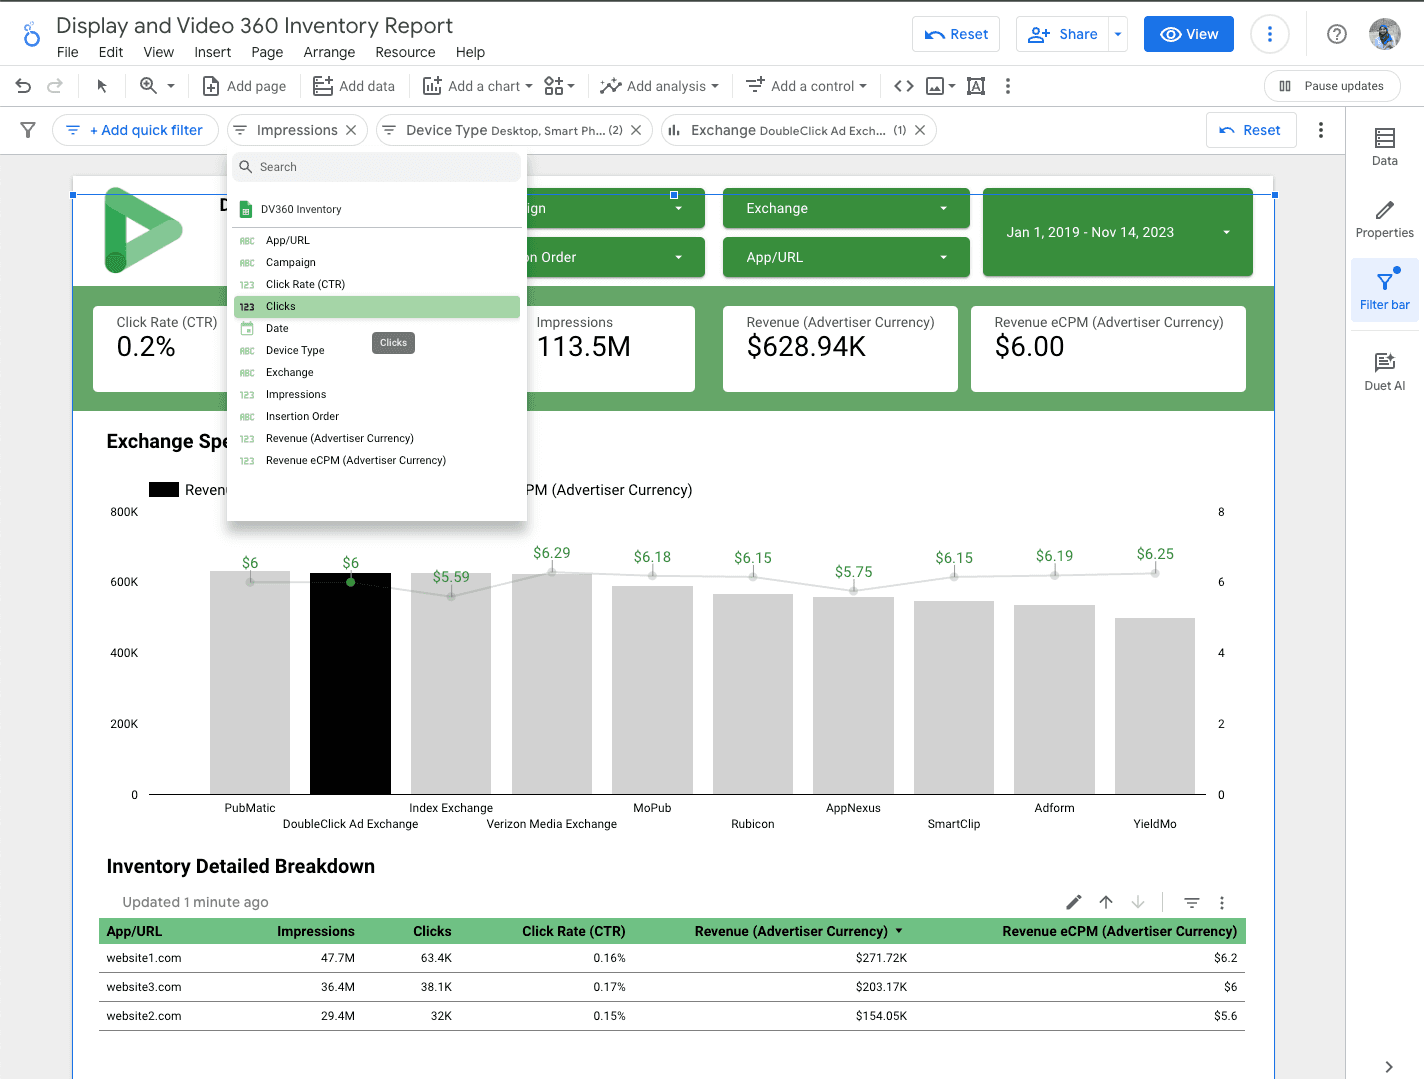Remove the Exchange quick filter
The width and height of the screenshot is (1424, 1079).
[920, 130]
